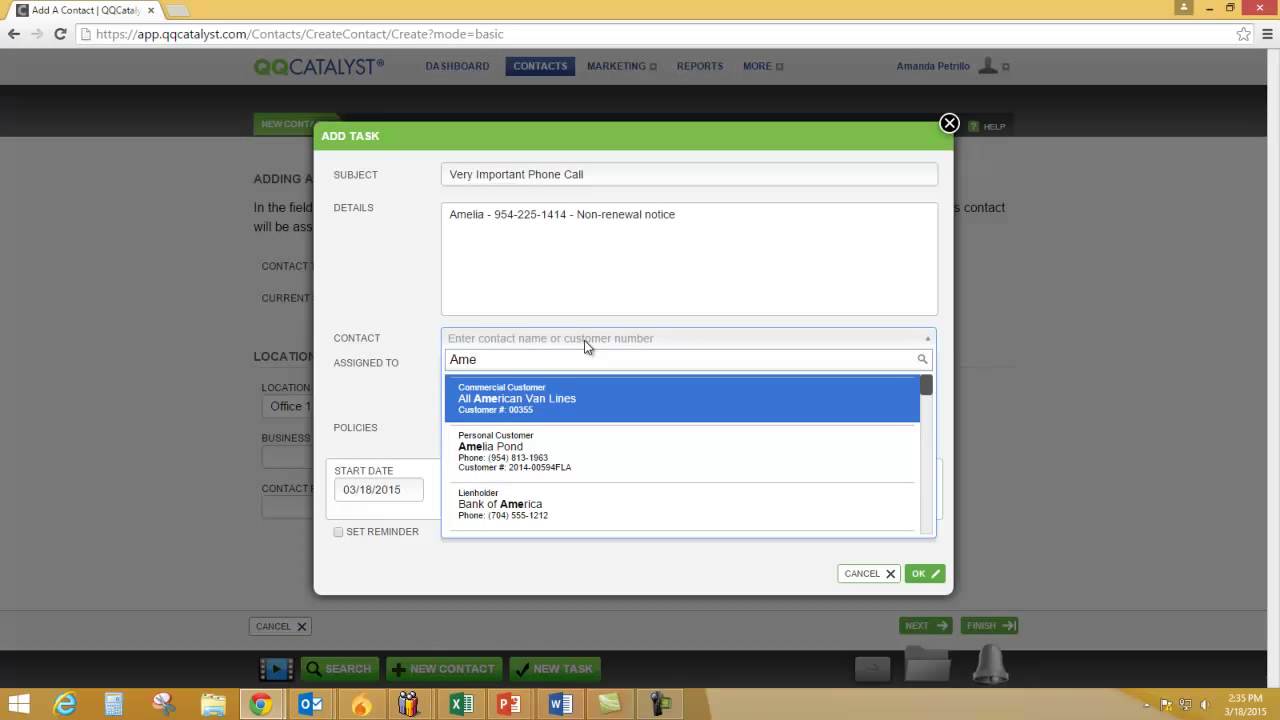Image resolution: width=1280 pixels, height=720 pixels.
Task: Click the folder icon in bottom bar
Action: pyautogui.click(x=927, y=665)
